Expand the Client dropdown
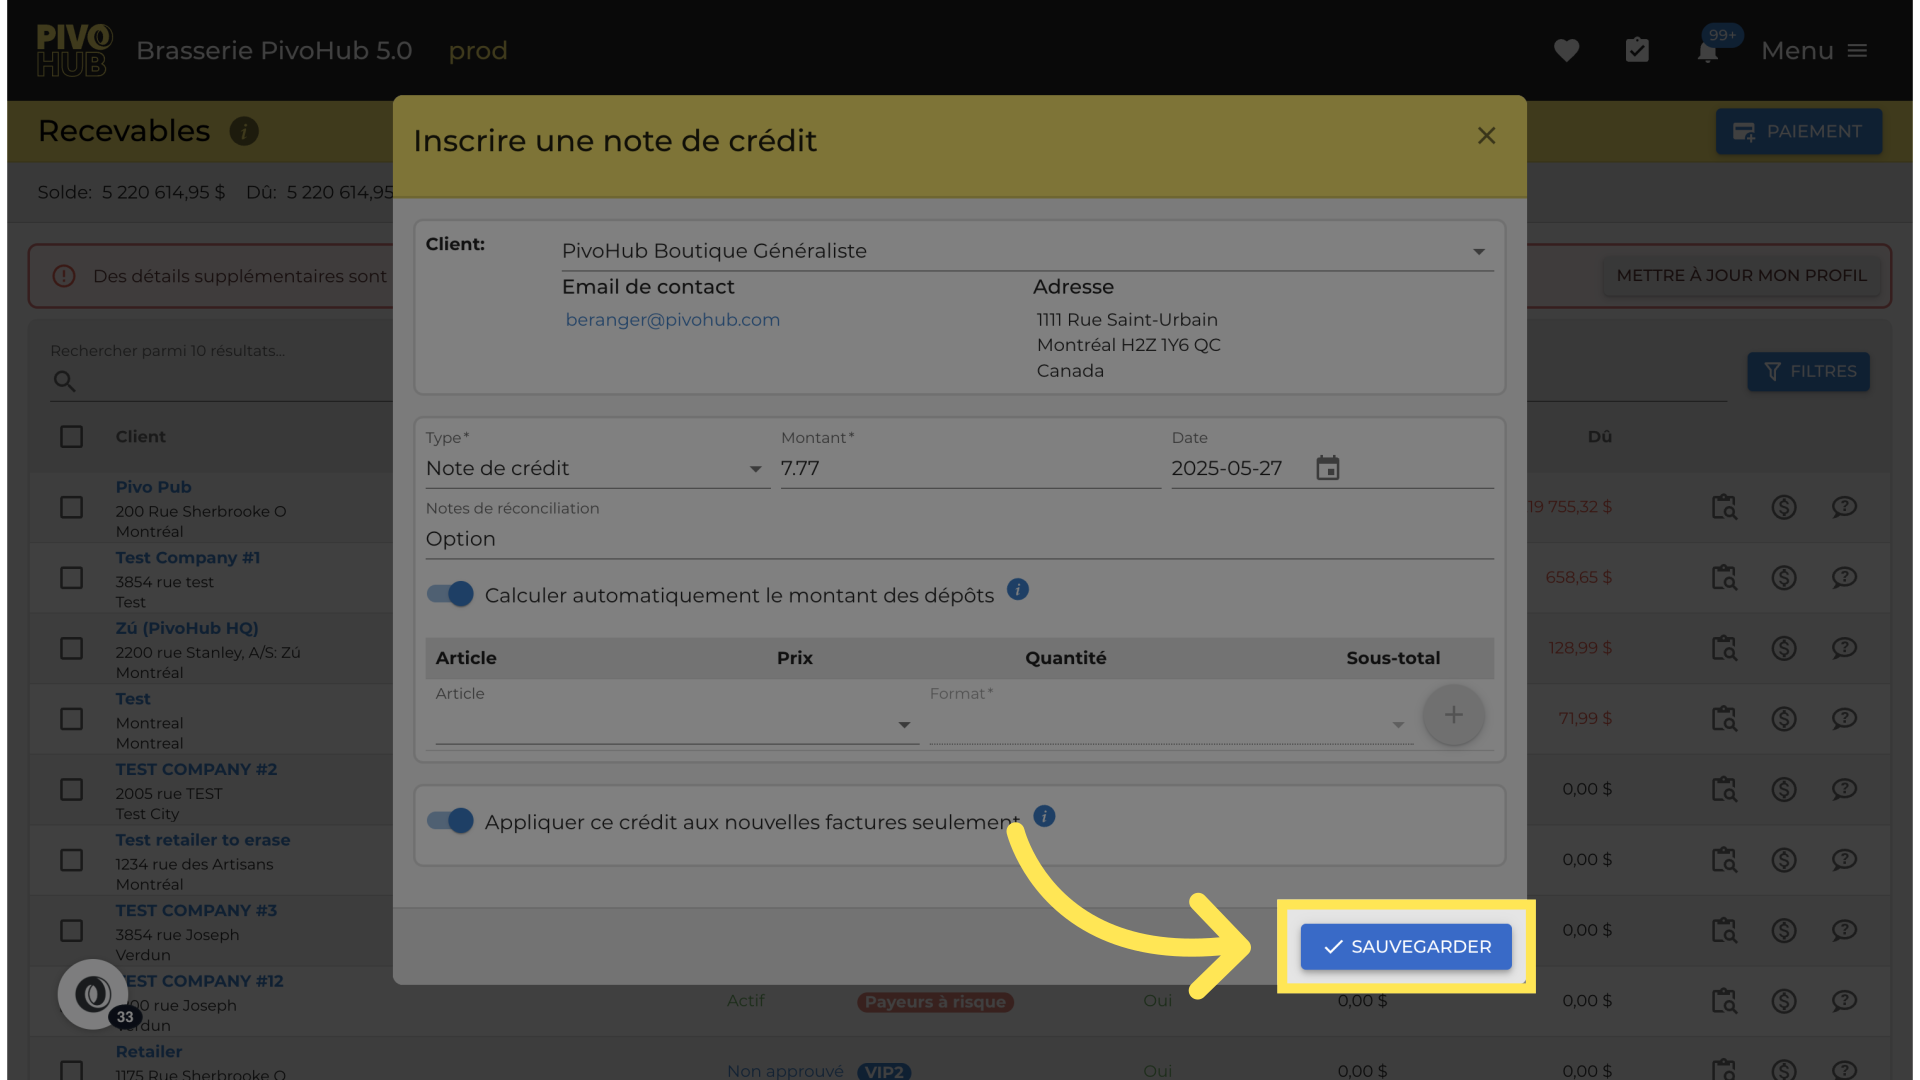 pos(1478,251)
